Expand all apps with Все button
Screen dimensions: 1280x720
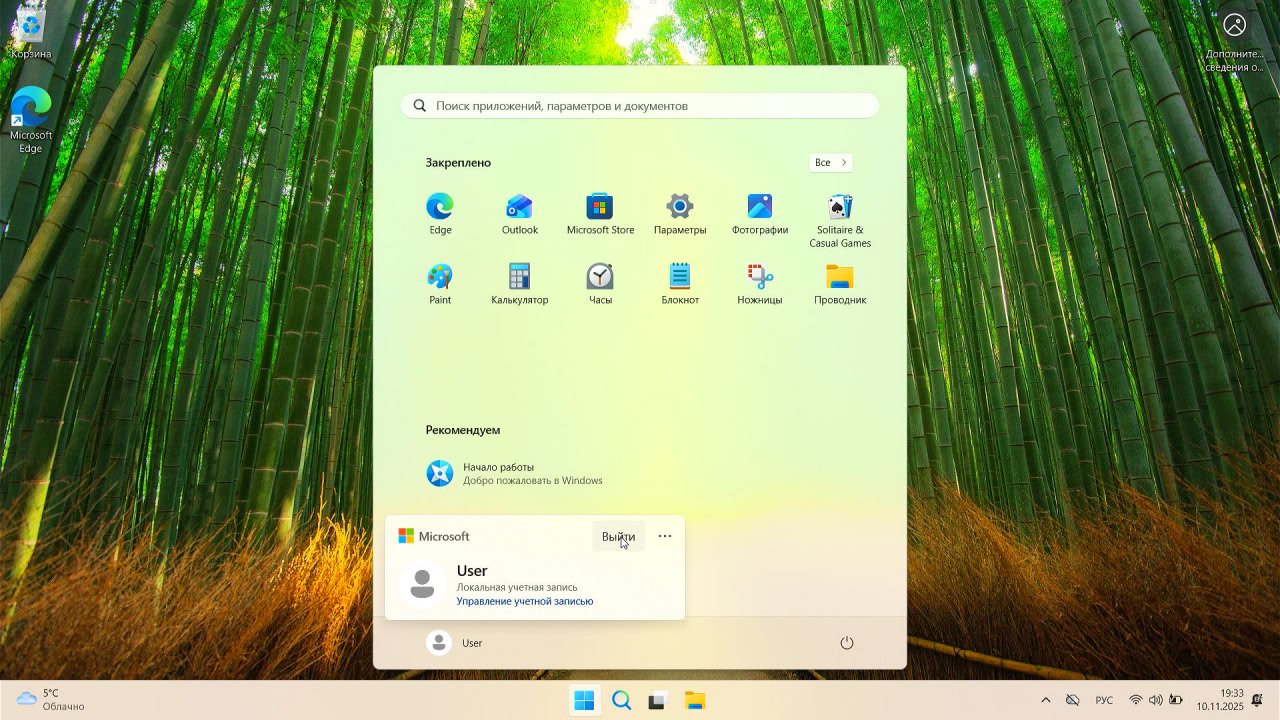[x=830, y=163]
